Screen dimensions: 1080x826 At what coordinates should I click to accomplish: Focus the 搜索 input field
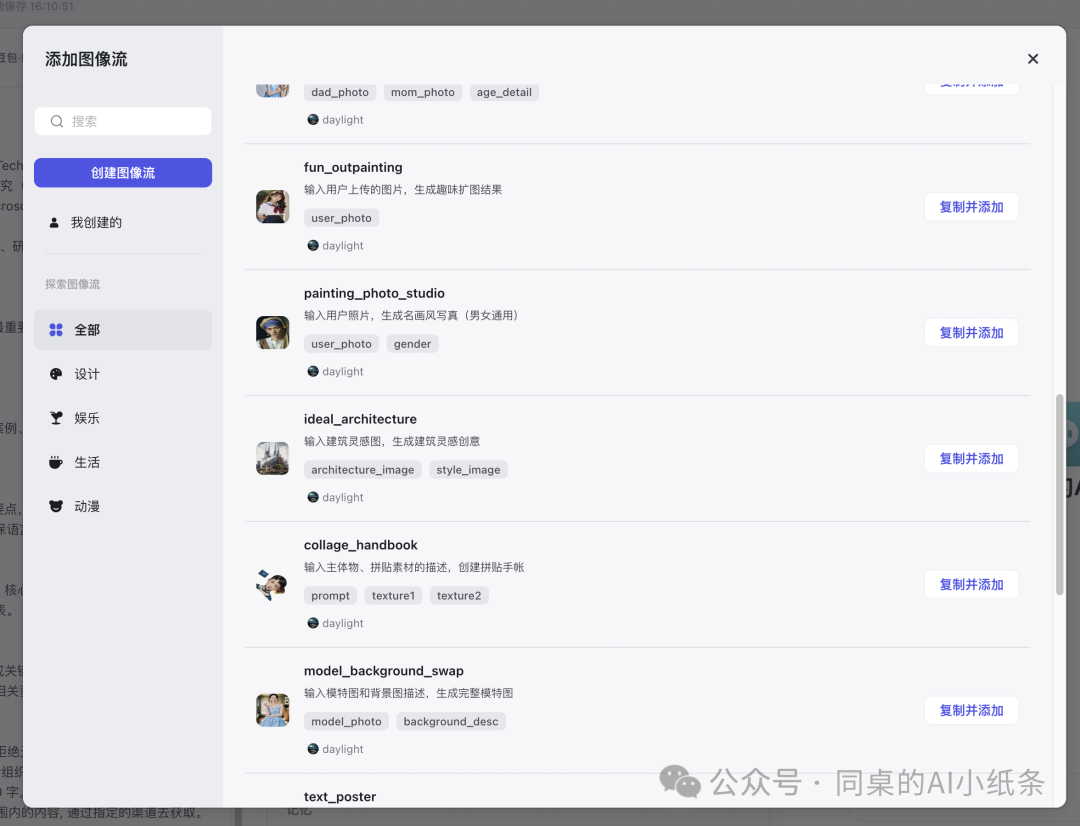135,121
